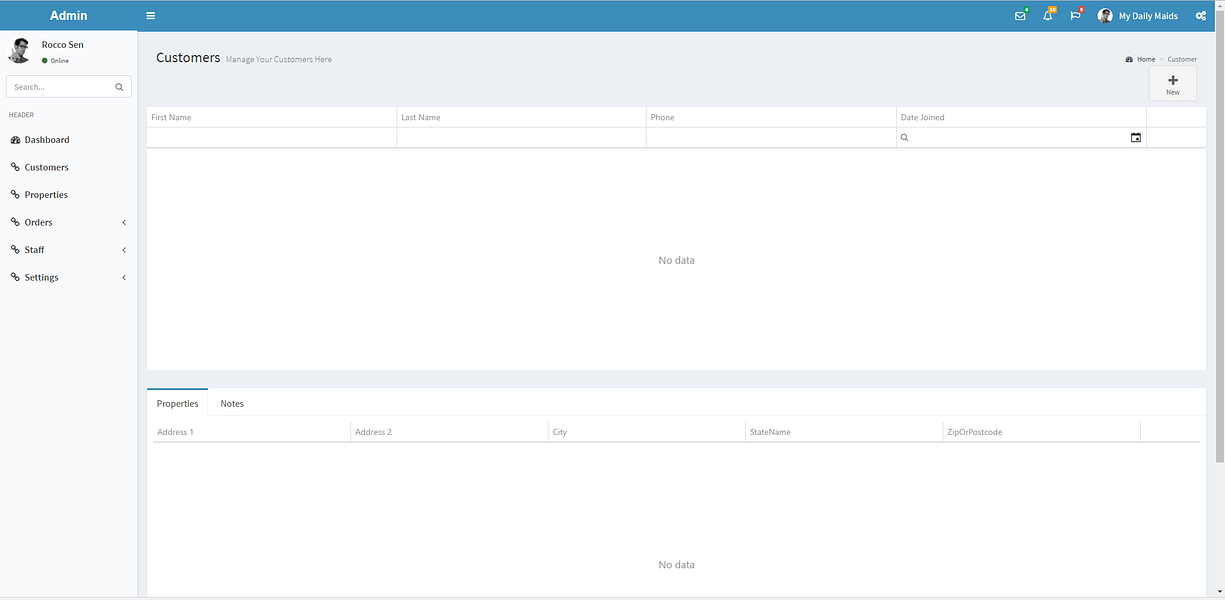Open the control sidebar gears icon

(1201, 16)
